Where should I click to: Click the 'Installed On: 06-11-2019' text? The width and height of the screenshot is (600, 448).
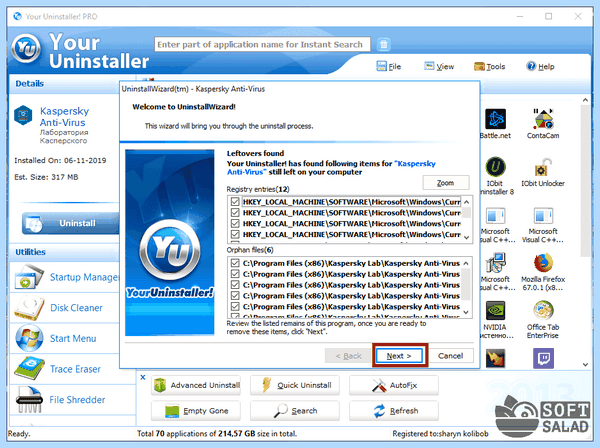point(60,160)
